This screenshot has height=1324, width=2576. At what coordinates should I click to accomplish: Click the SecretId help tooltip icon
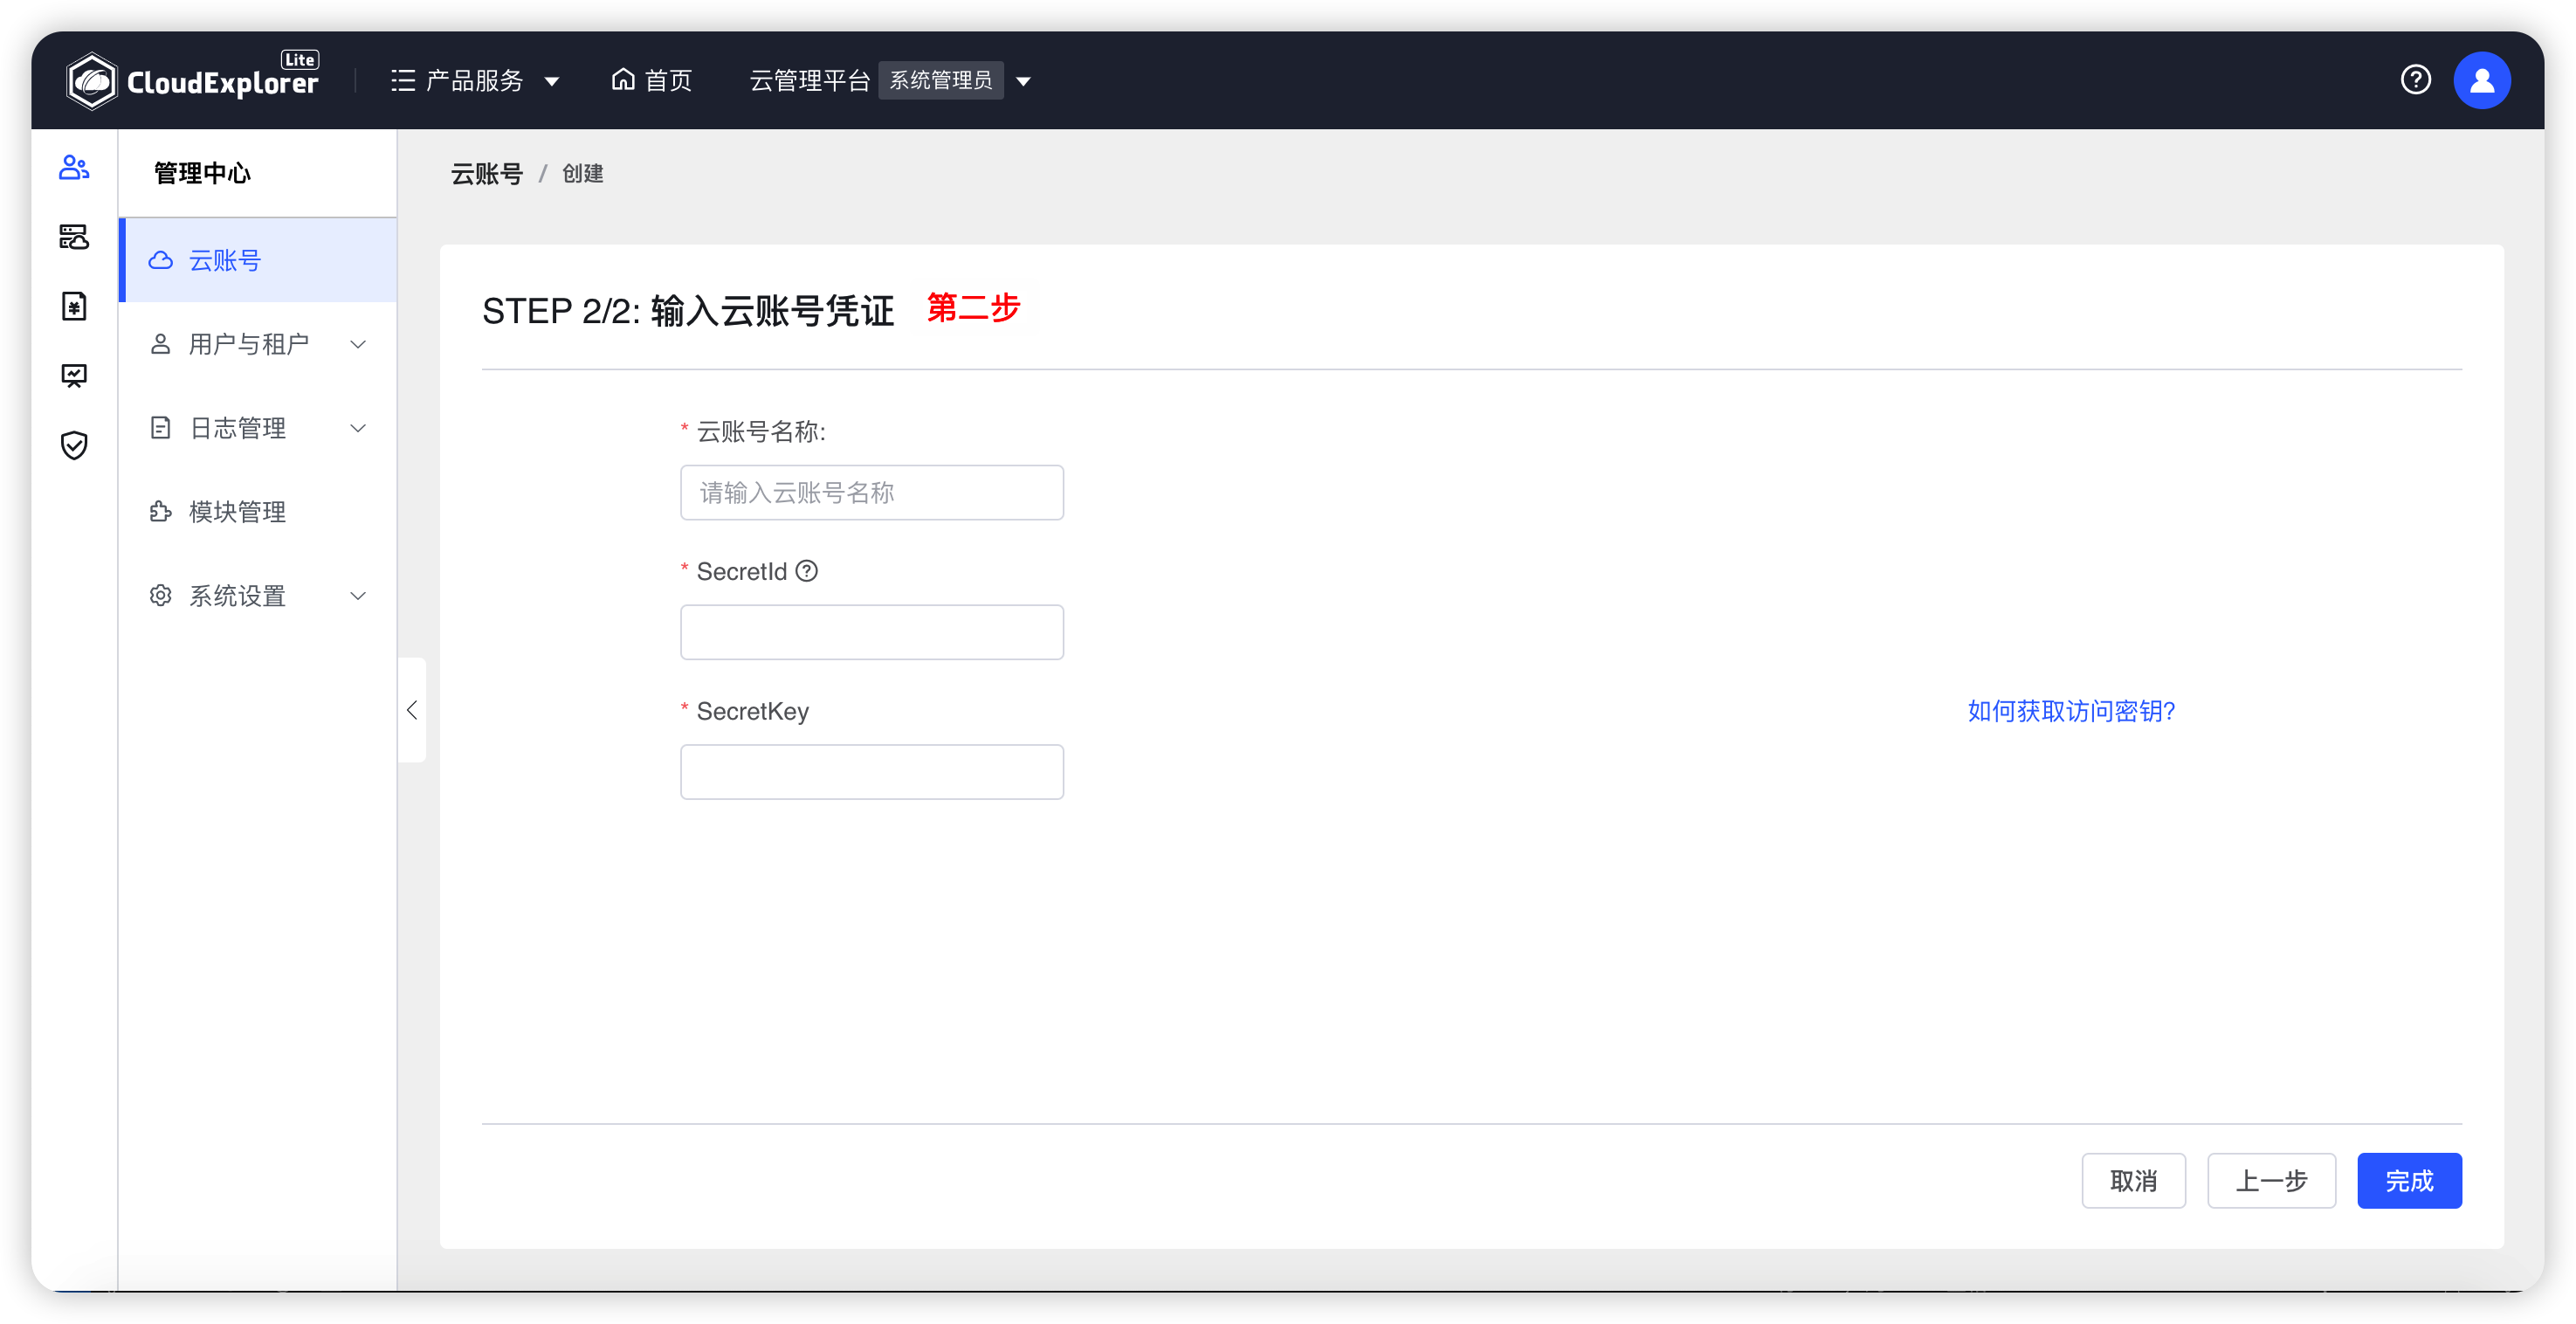pyautogui.click(x=807, y=571)
